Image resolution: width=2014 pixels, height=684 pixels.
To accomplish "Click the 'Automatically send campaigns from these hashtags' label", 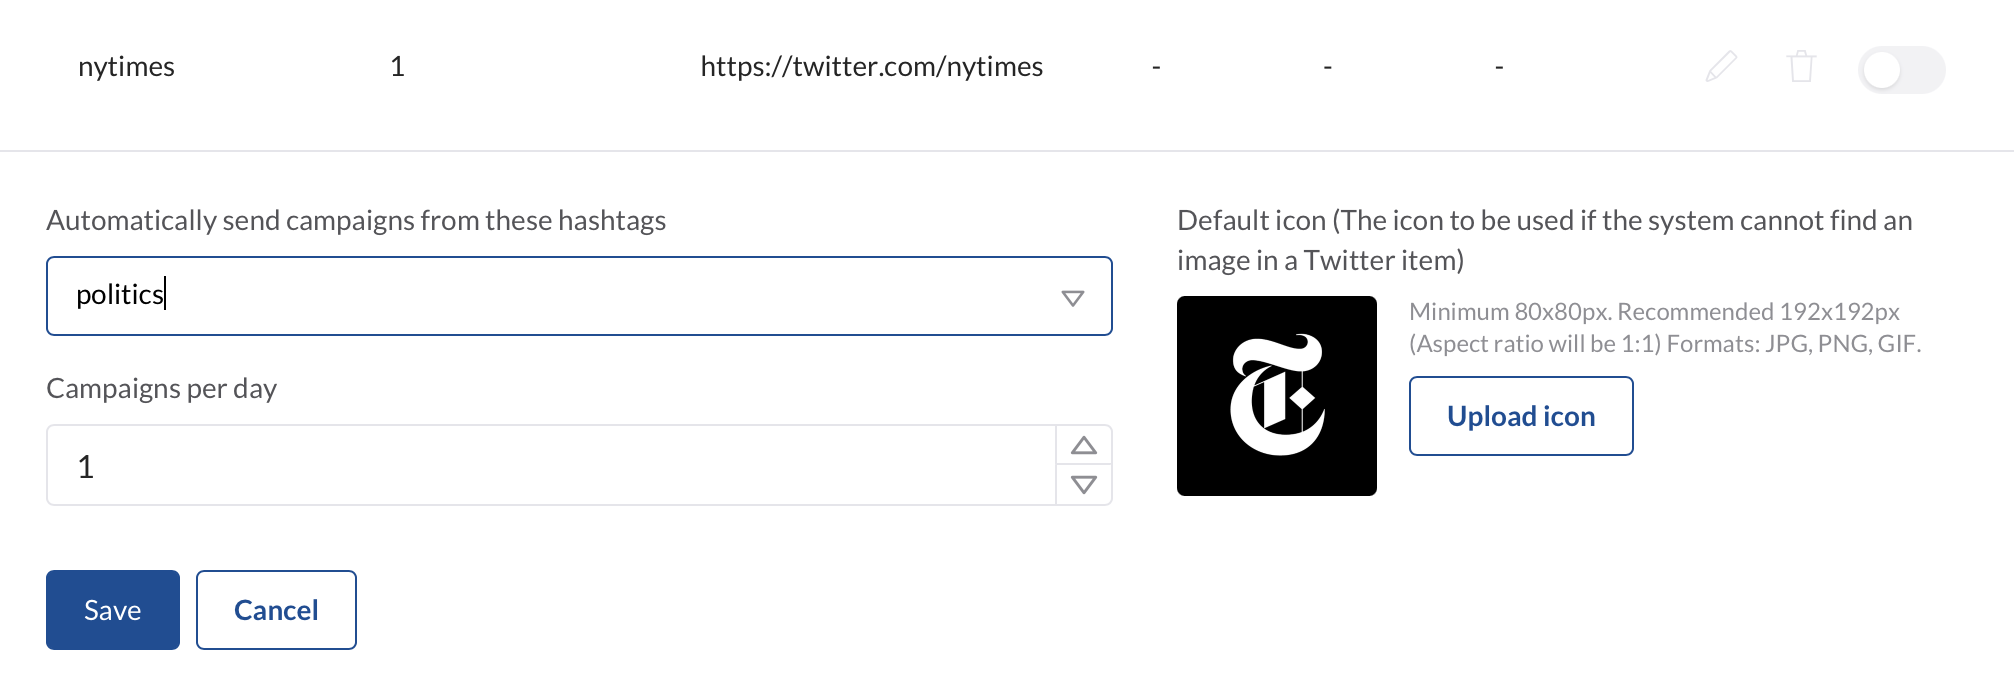I will (356, 220).
